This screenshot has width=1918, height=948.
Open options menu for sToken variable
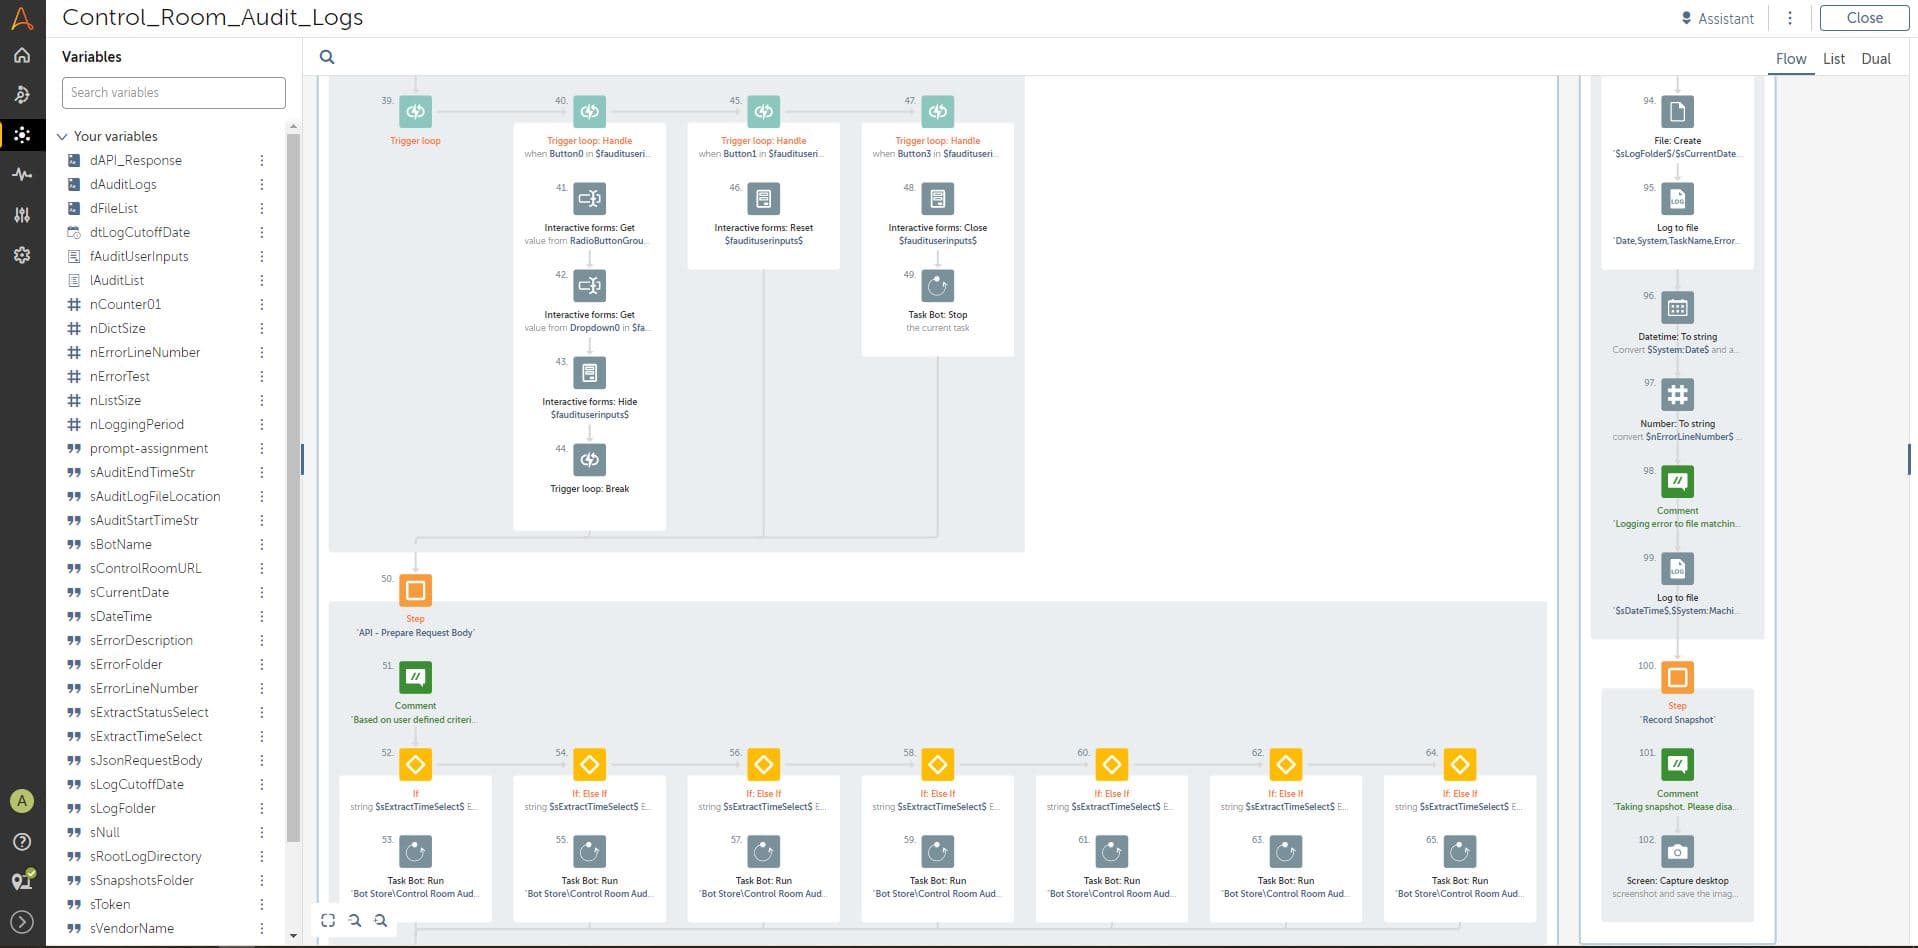coord(262,904)
